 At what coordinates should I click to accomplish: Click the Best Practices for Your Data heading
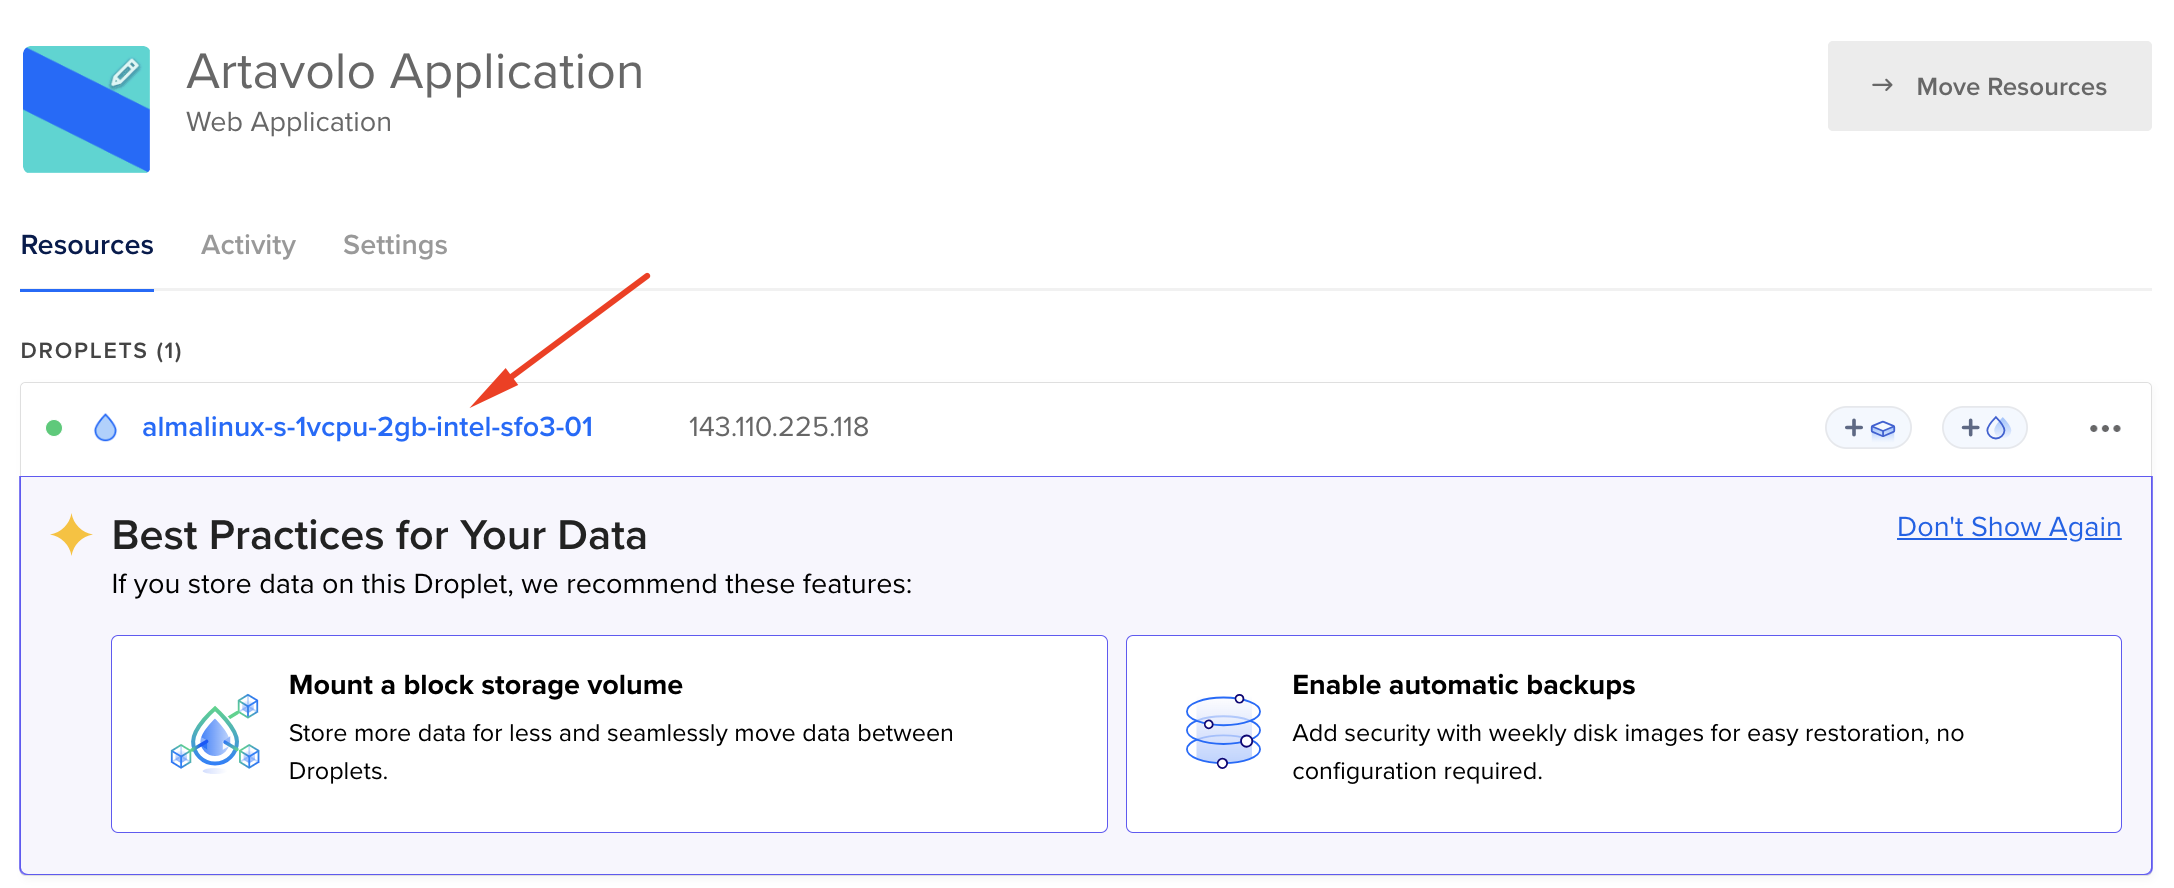tap(379, 535)
